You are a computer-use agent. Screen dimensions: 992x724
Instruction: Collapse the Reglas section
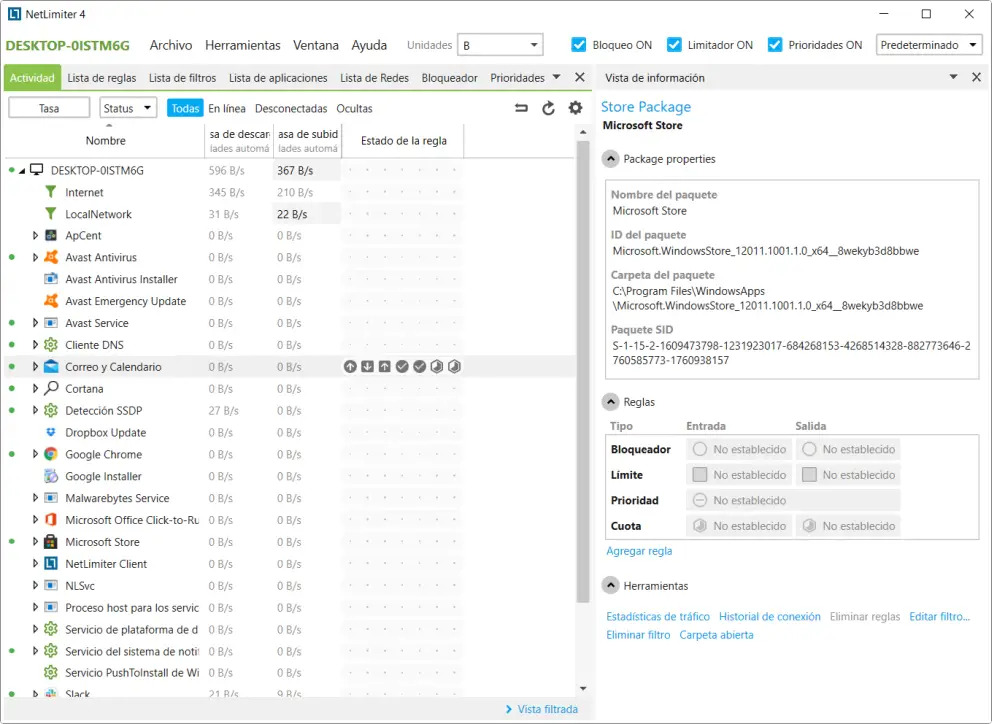click(x=611, y=402)
